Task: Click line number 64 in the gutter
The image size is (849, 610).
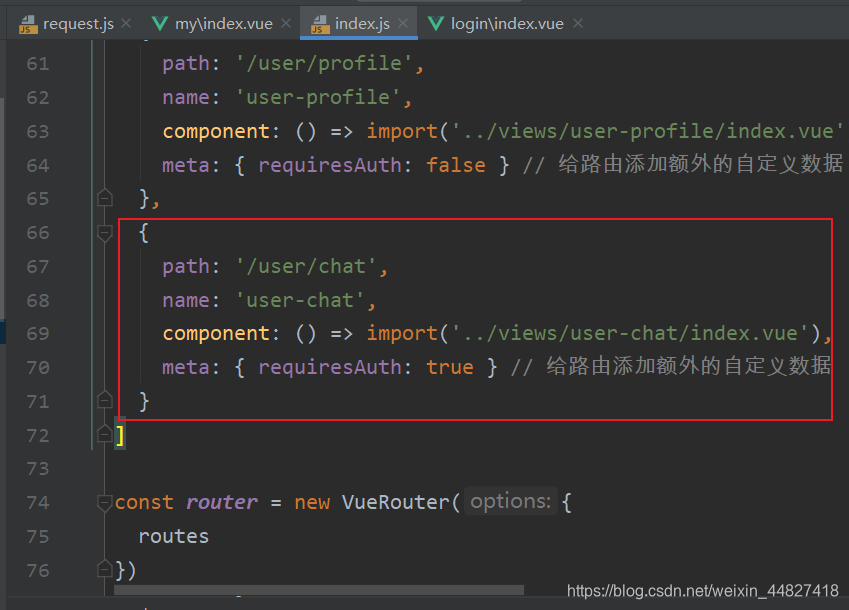Action: (38, 165)
